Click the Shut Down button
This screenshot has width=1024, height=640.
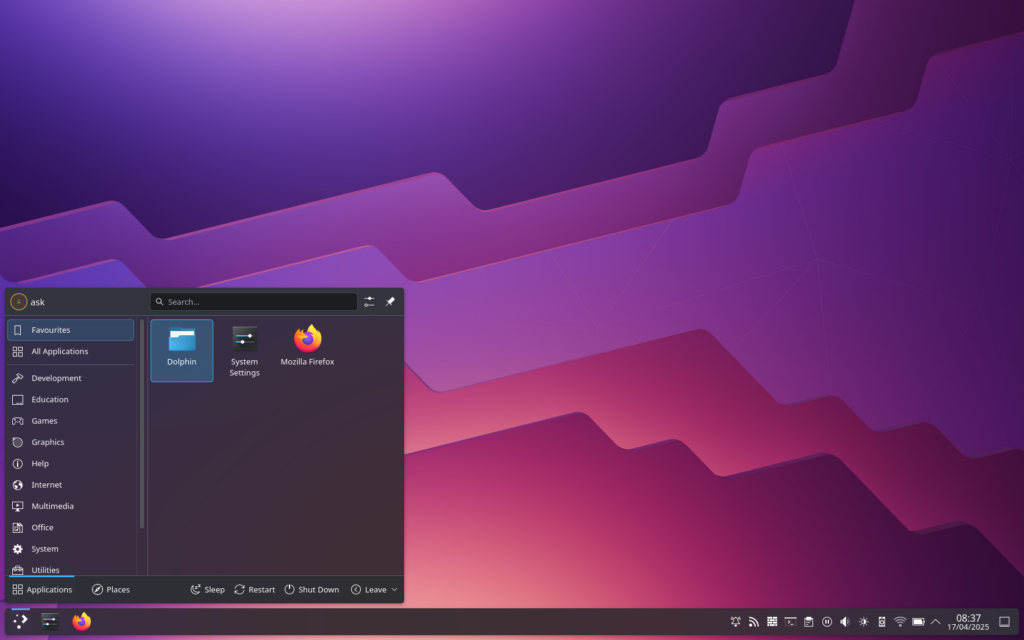click(x=311, y=589)
